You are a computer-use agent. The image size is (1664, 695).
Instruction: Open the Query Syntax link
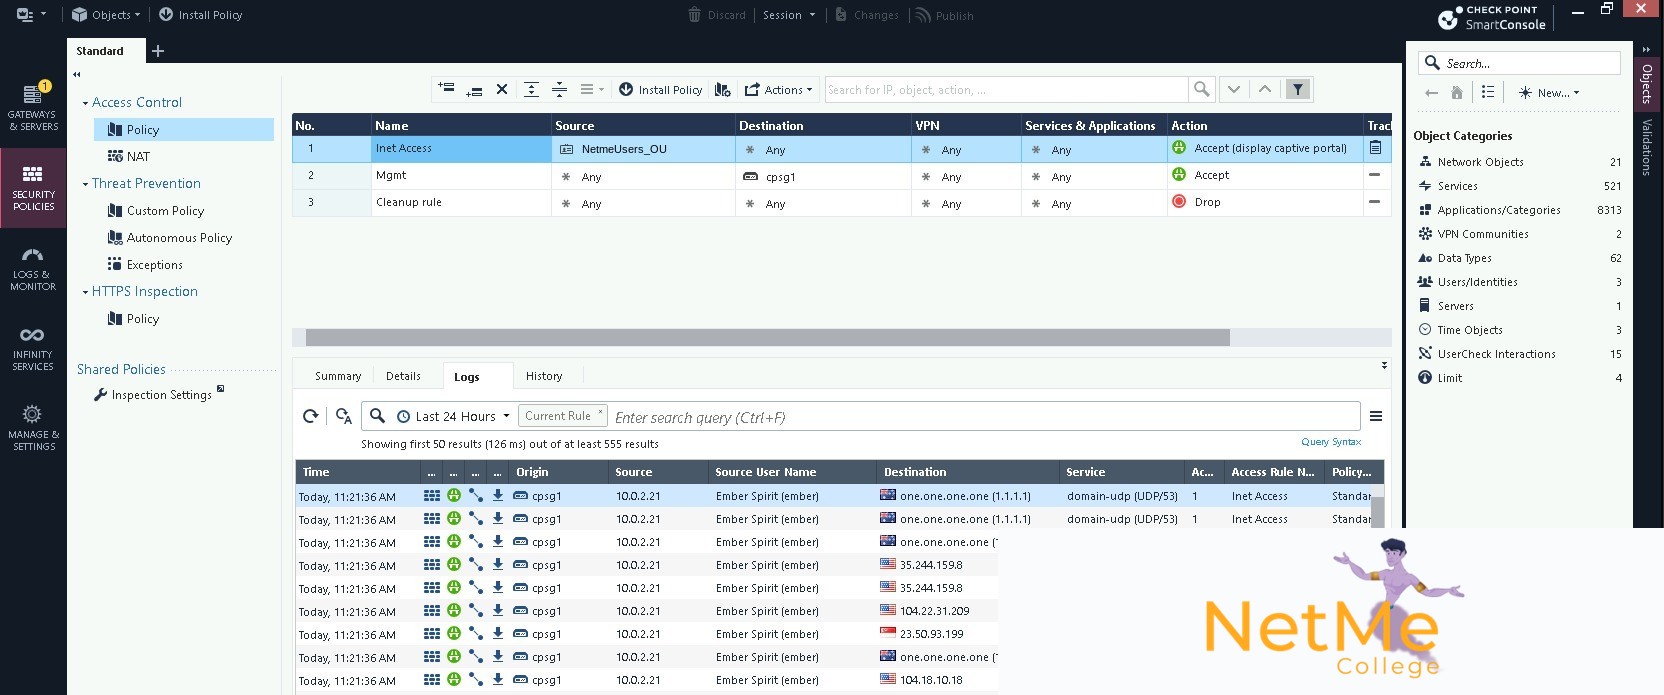point(1331,441)
